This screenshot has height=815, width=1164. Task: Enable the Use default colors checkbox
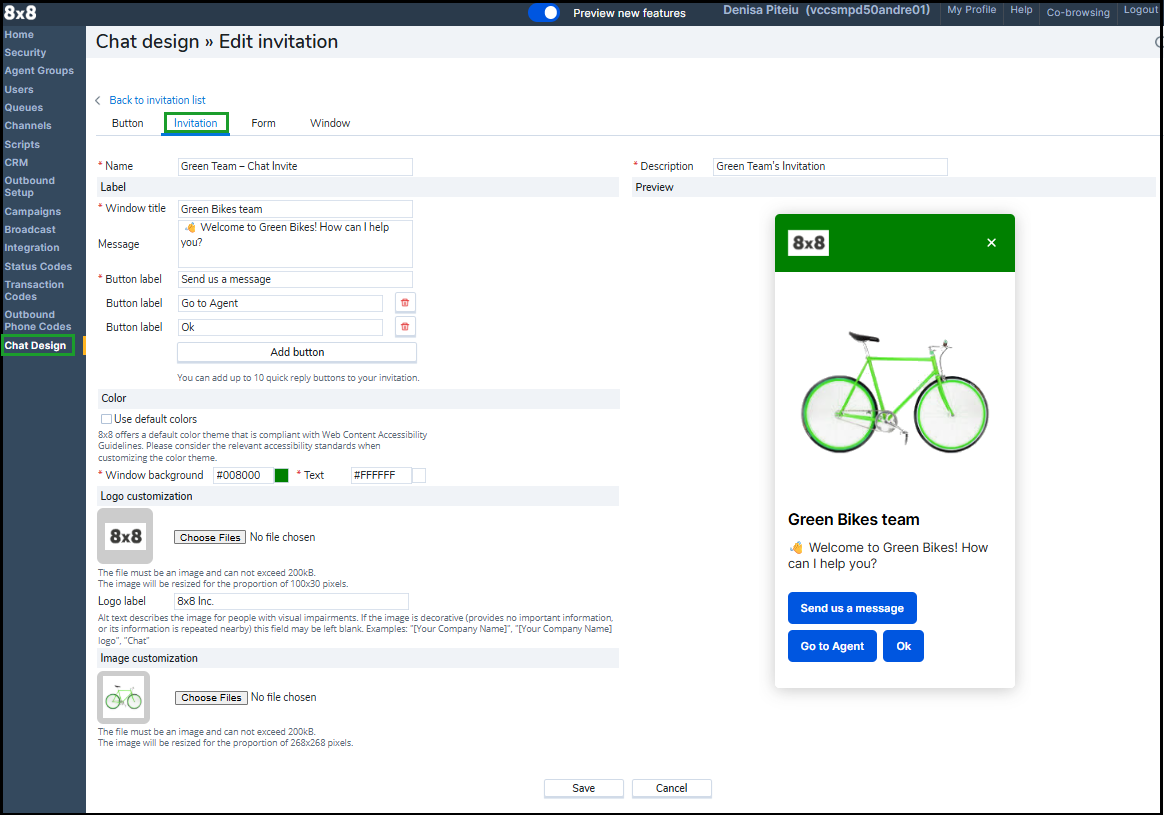106,419
